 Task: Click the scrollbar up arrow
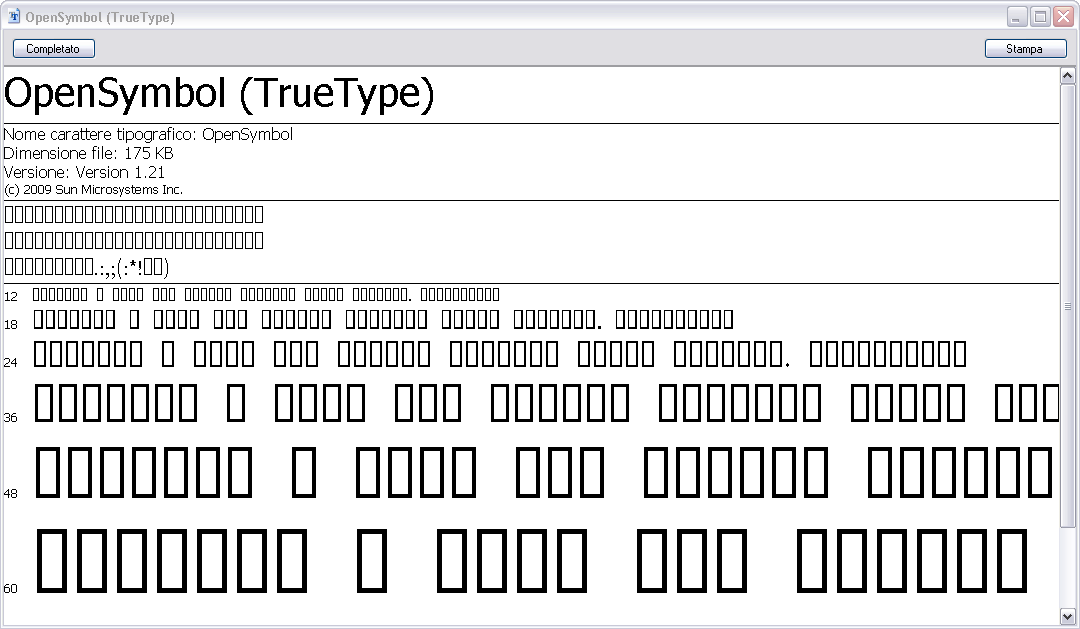pyautogui.click(x=1068, y=76)
